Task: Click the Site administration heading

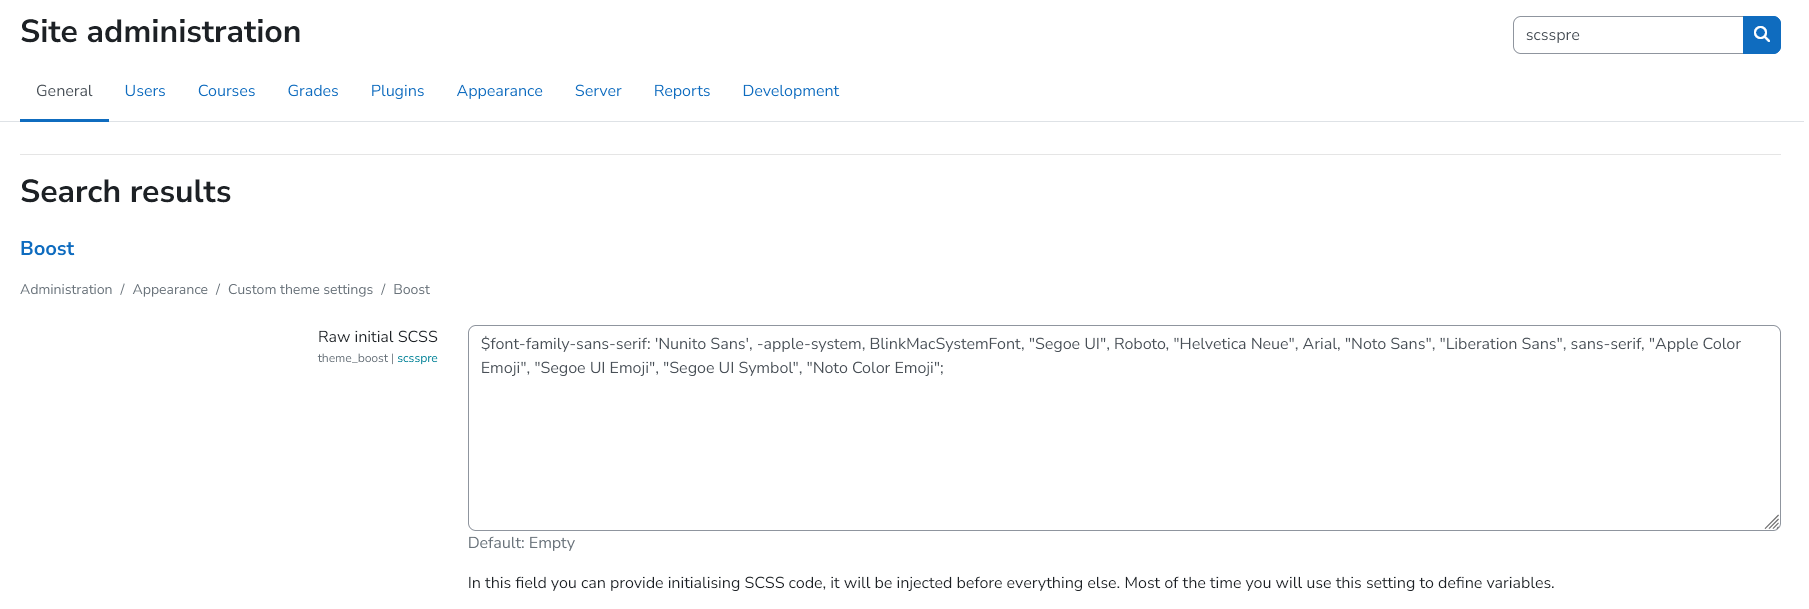Action: [160, 32]
